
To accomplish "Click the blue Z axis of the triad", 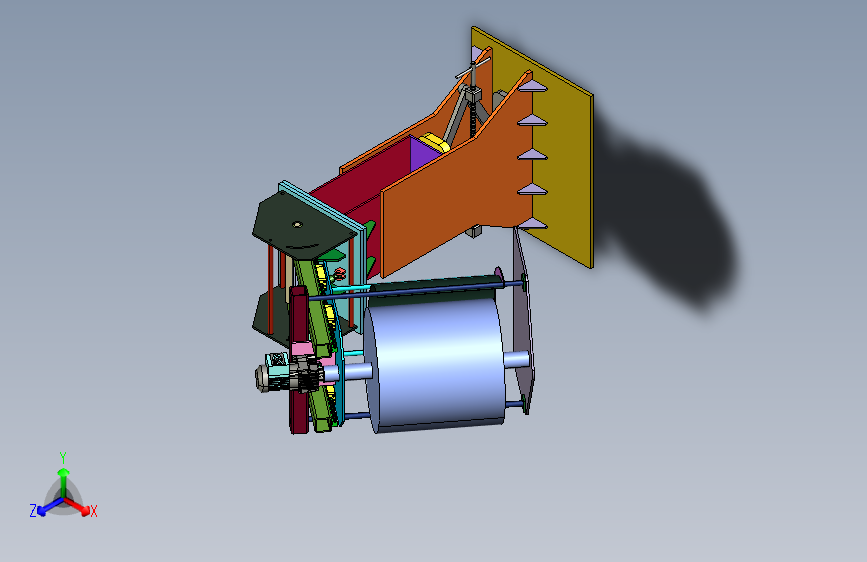I will click(49, 507).
